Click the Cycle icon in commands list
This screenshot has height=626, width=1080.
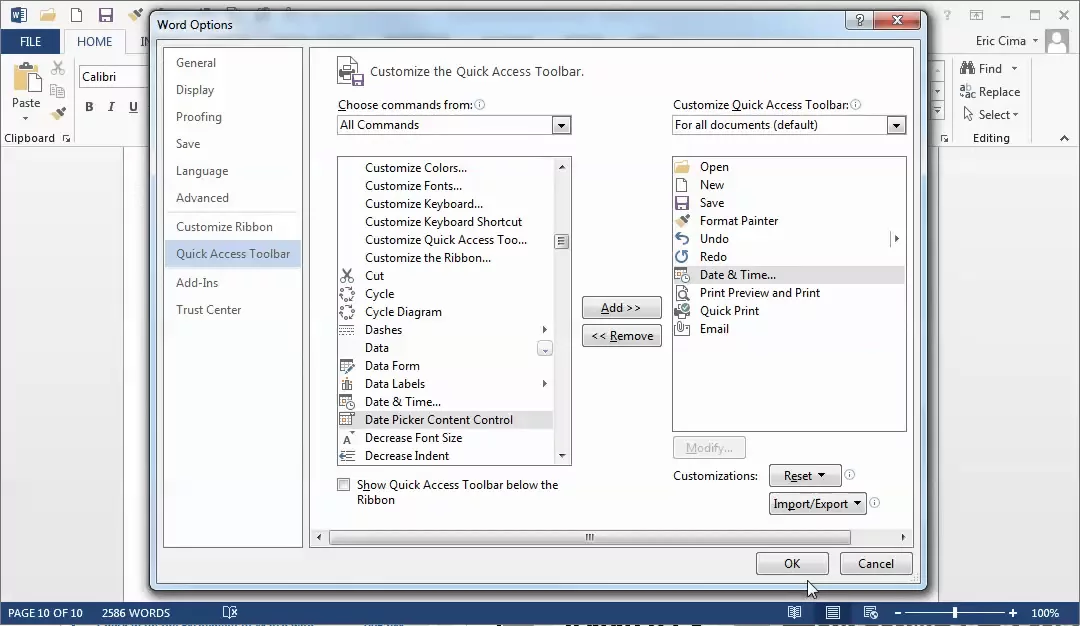(347, 294)
